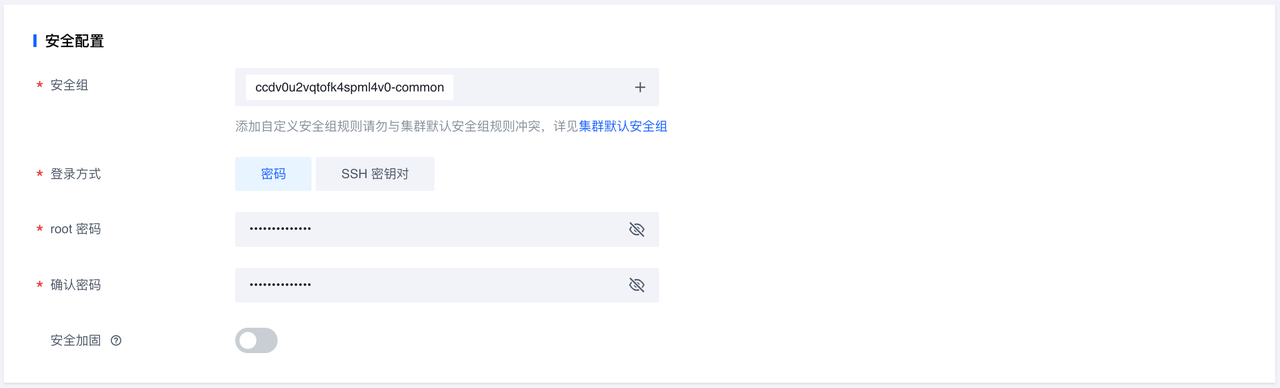Click the plus icon to add security group

tap(640, 87)
